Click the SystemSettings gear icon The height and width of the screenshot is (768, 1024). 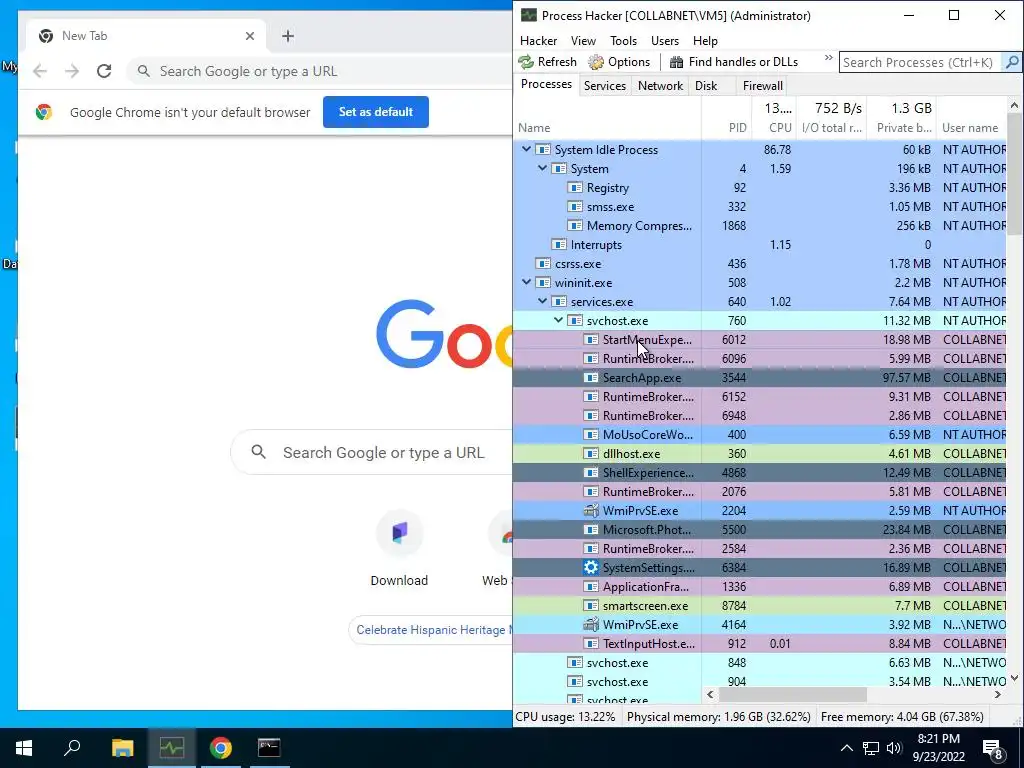(x=591, y=567)
